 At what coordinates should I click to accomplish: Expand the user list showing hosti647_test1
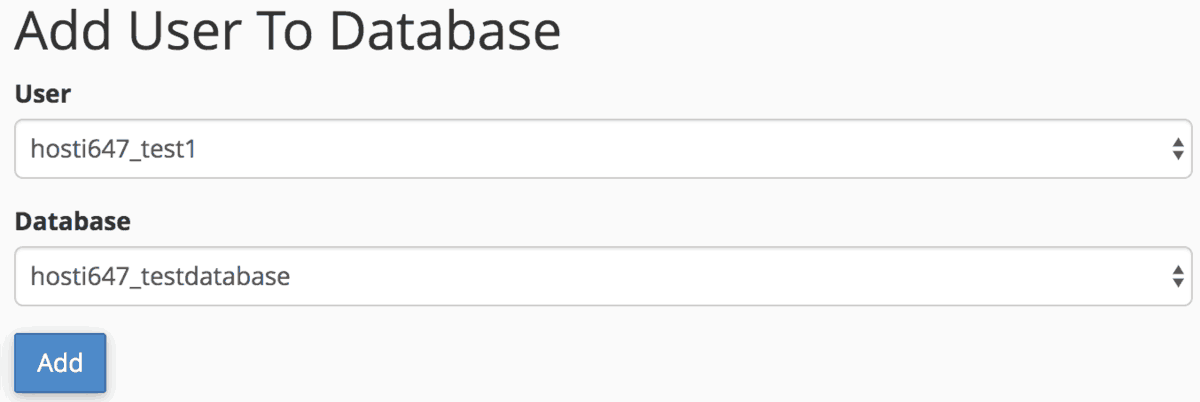(602, 150)
